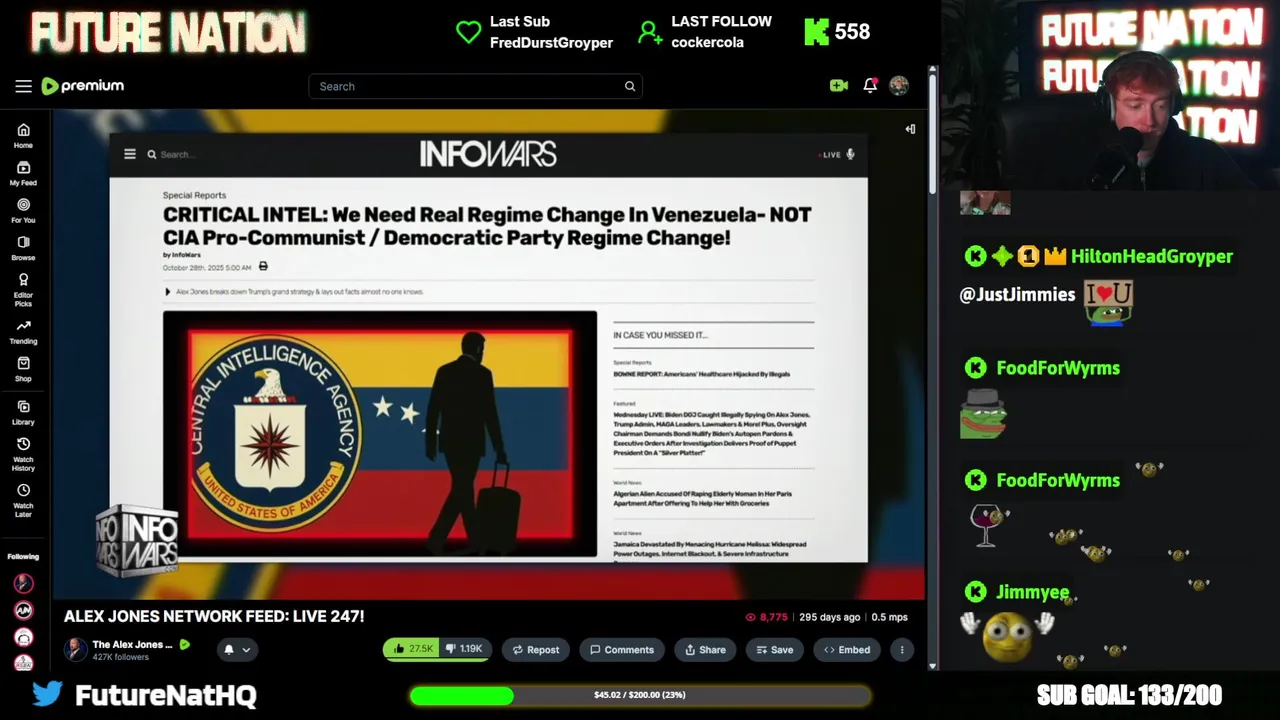Screen dimensions: 1280x720
Task: Open Shop in sidebar
Action: (x=23, y=369)
